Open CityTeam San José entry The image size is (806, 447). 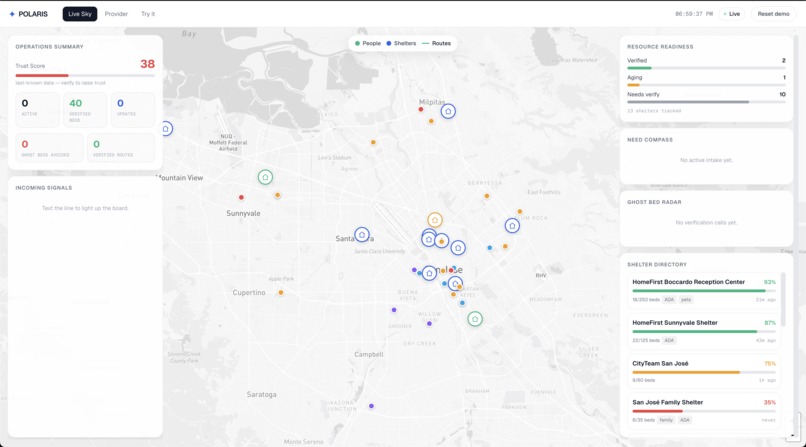click(704, 371)
